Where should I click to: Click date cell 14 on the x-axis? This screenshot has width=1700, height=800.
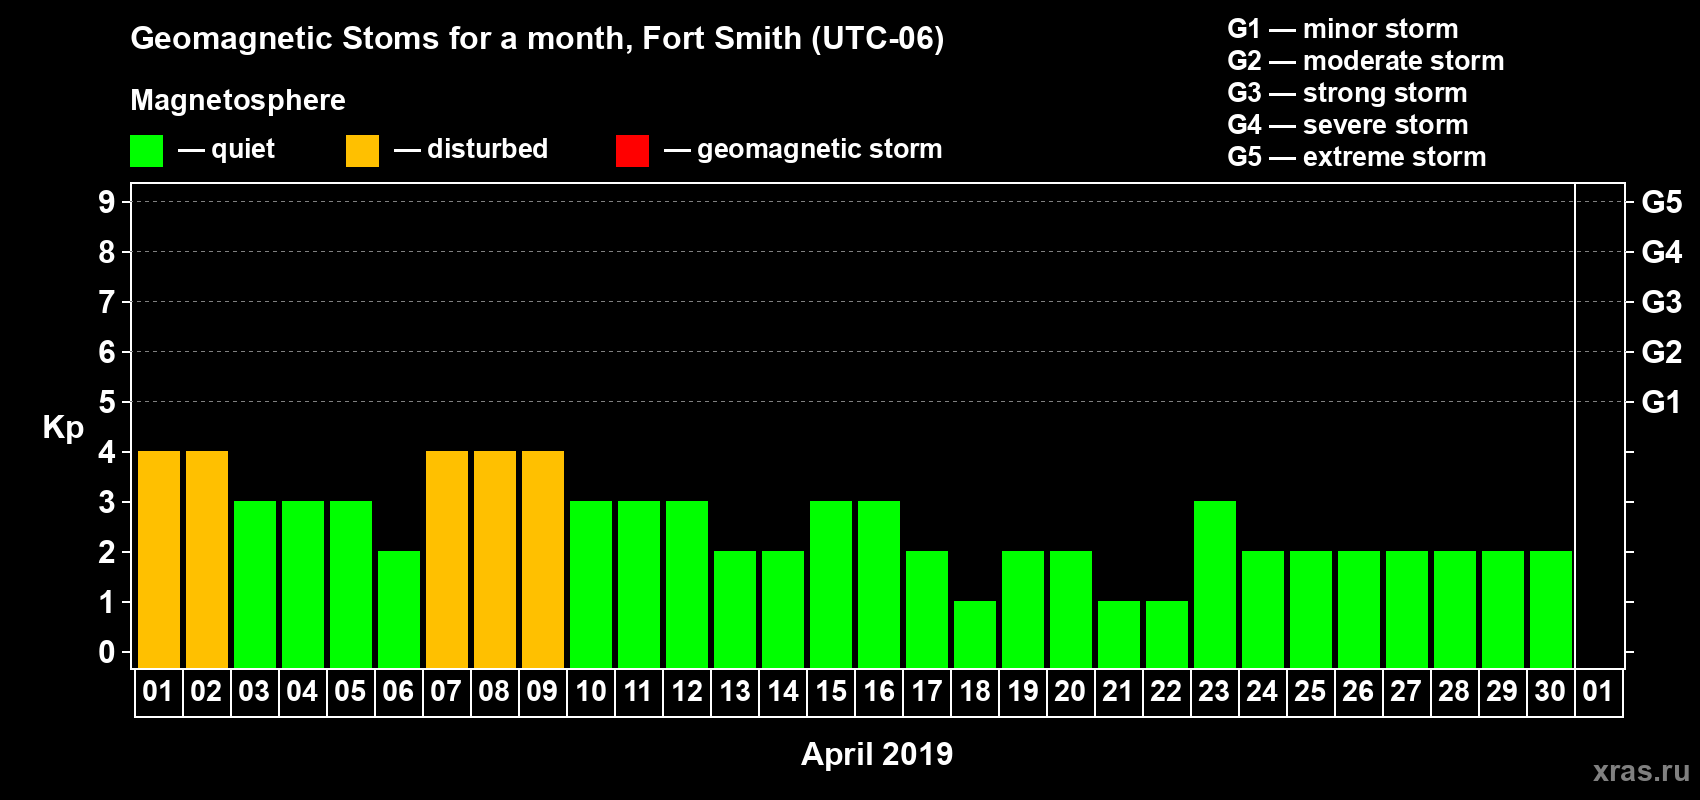click(x=783, y=692)
